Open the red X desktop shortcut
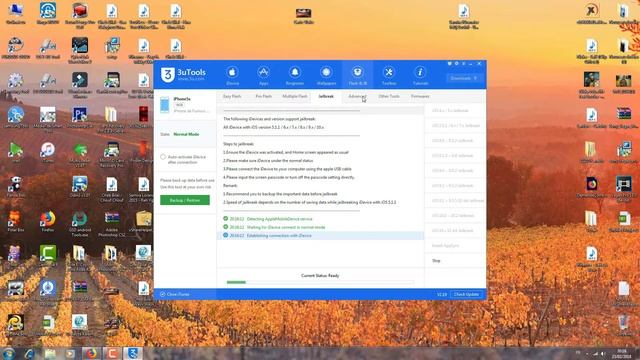640x360 pixels. [591, 13]
